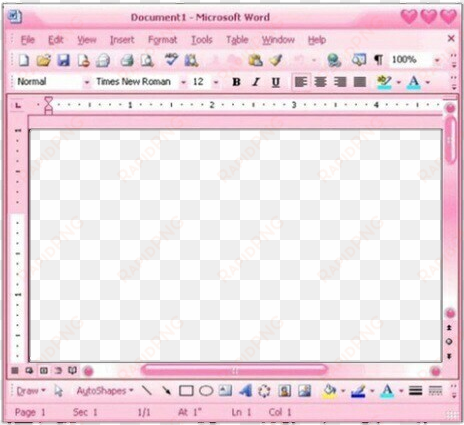
Task: Open the 100% zoom dropdown
Action: pyautogui.click(x=437, y=60)
